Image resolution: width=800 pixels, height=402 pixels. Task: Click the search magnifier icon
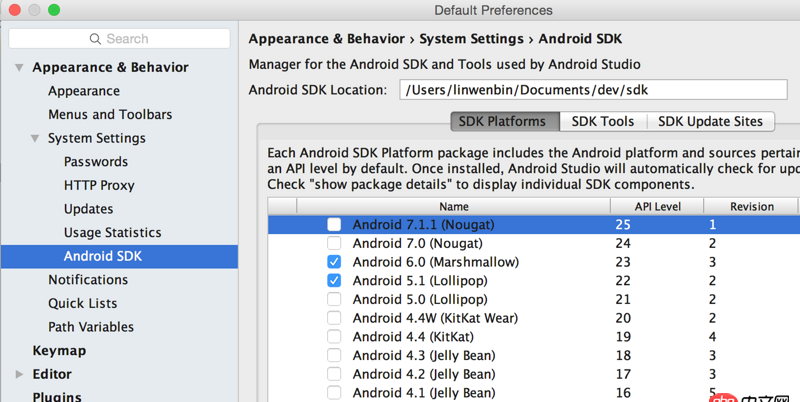(x=95, y=39)
